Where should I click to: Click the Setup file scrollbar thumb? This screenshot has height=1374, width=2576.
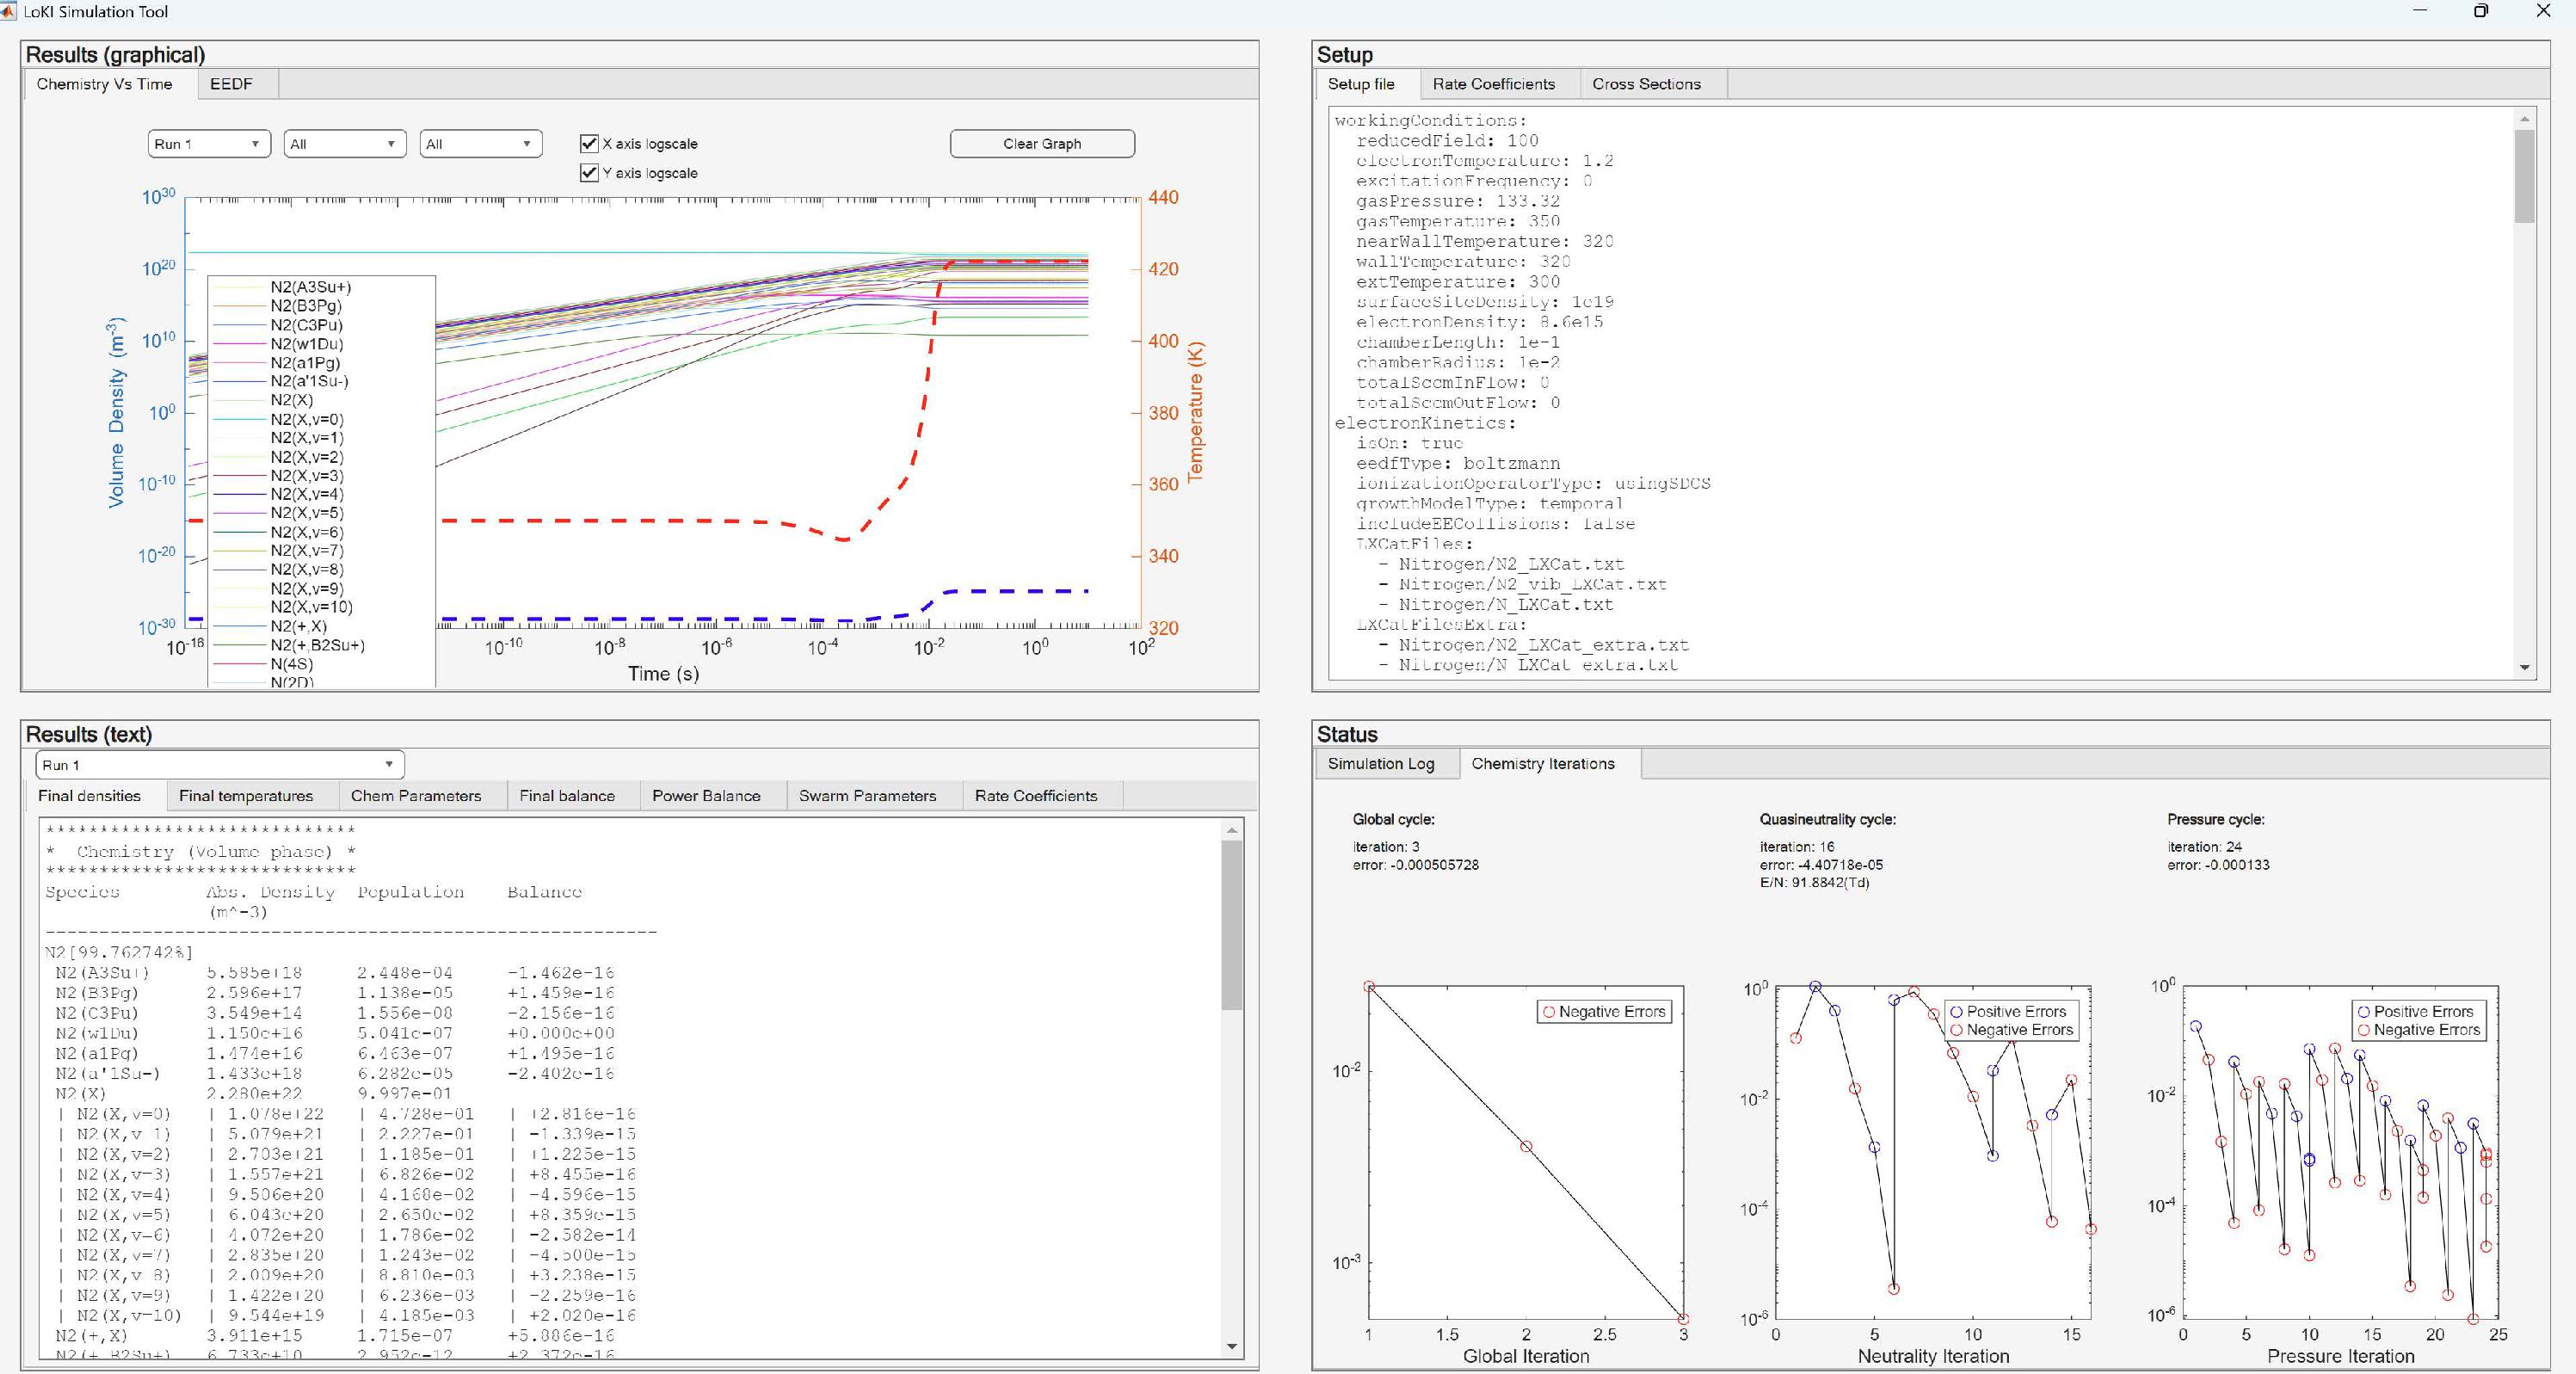pos(2524,177)
